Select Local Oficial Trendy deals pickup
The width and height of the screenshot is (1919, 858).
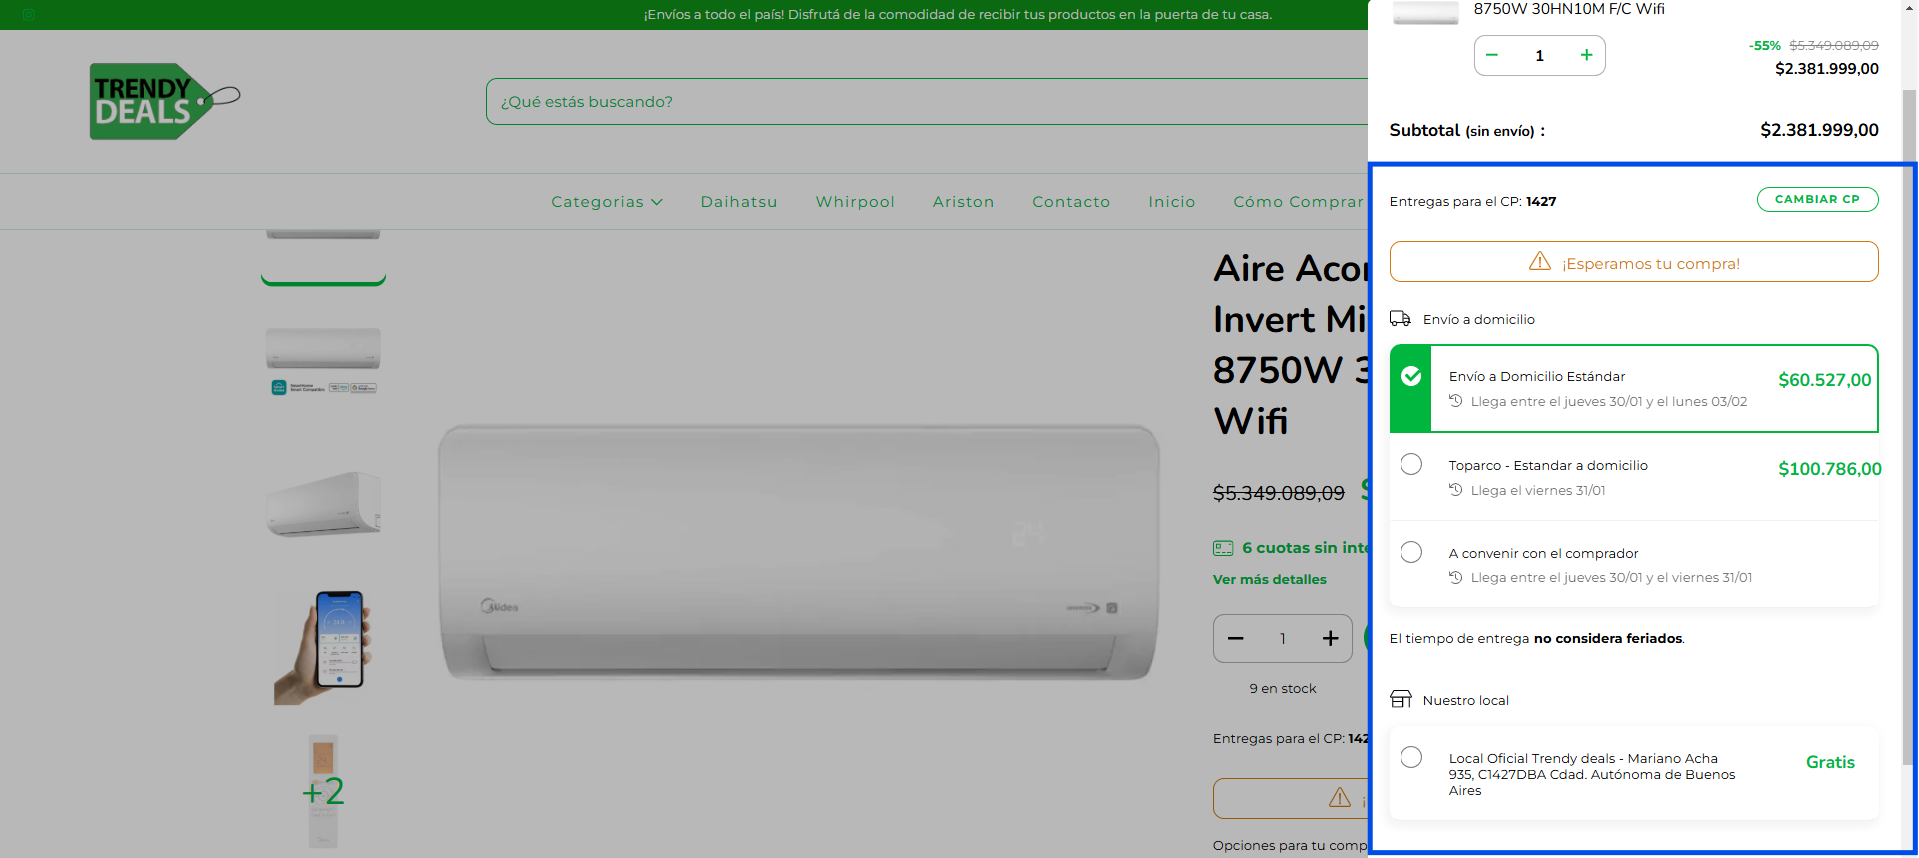click(x=1634, y=773)
